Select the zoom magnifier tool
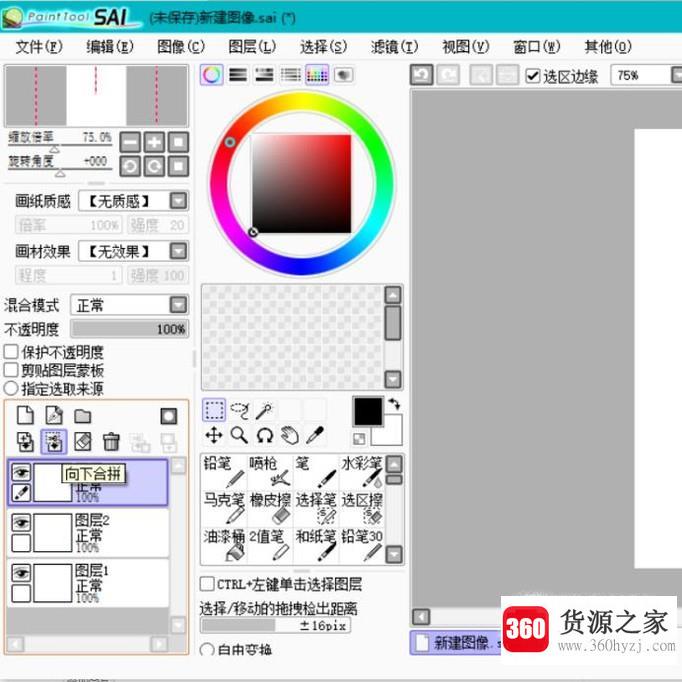Viewport: 682px width, 682px height. [x=240, y=435]
